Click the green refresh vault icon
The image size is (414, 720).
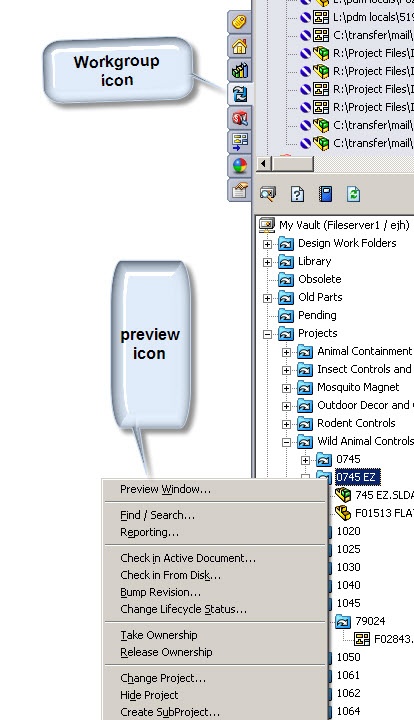[x=353, y=194]
